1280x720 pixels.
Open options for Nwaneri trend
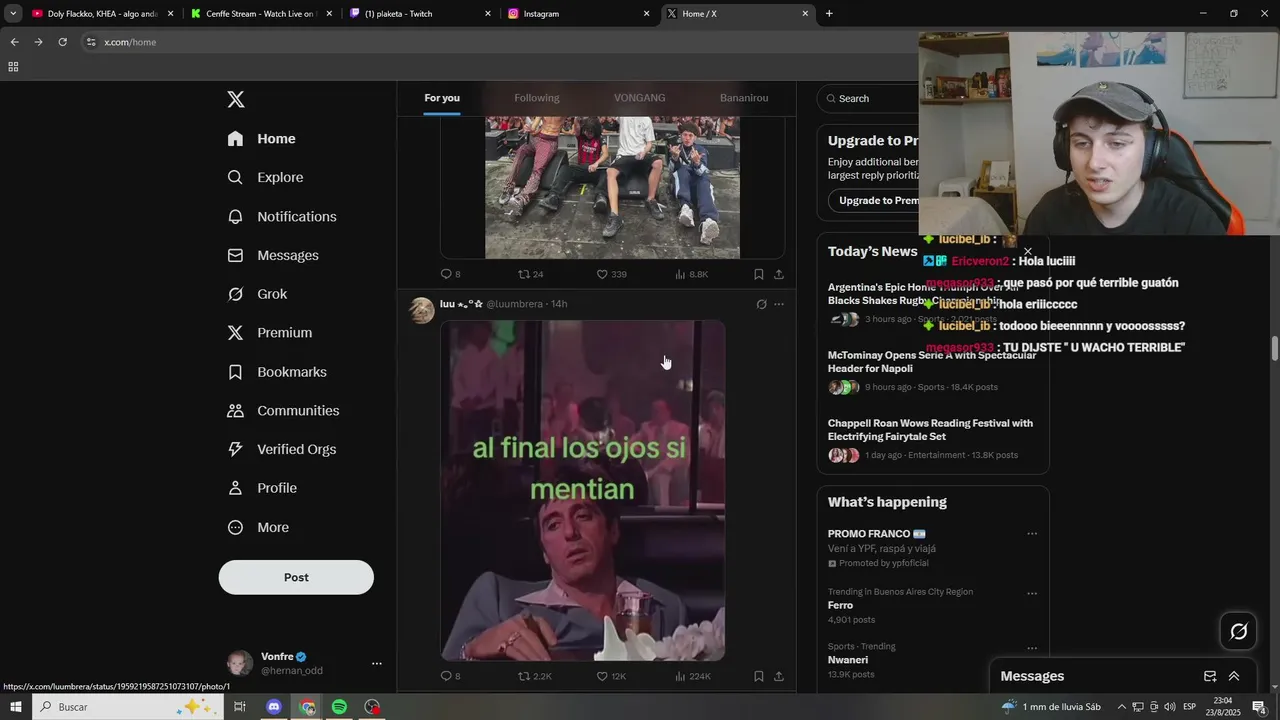(1032, 648)
